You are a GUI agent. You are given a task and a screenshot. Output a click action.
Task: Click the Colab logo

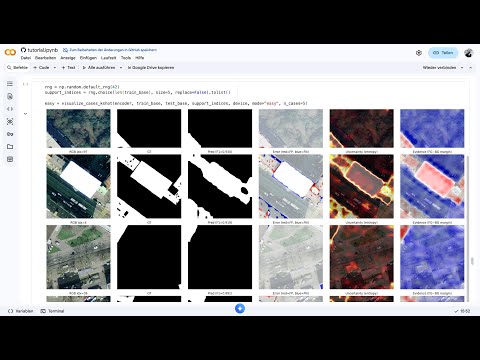(10, 52)
